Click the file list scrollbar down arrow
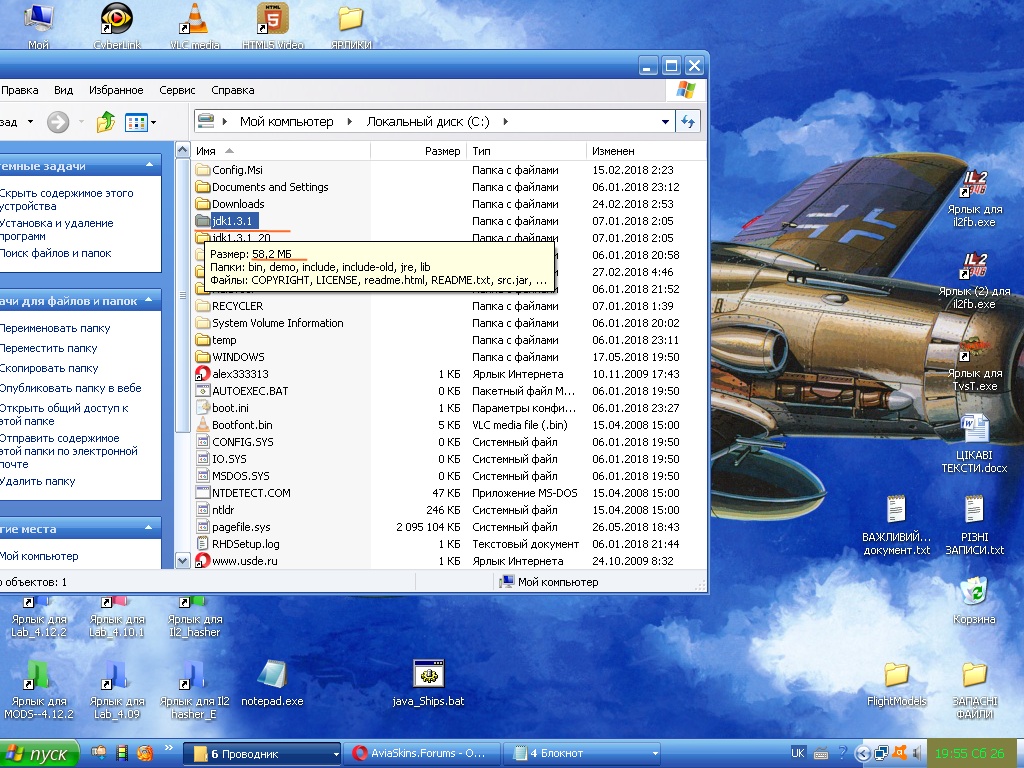The image size is (1024, 768). point(182,561)
